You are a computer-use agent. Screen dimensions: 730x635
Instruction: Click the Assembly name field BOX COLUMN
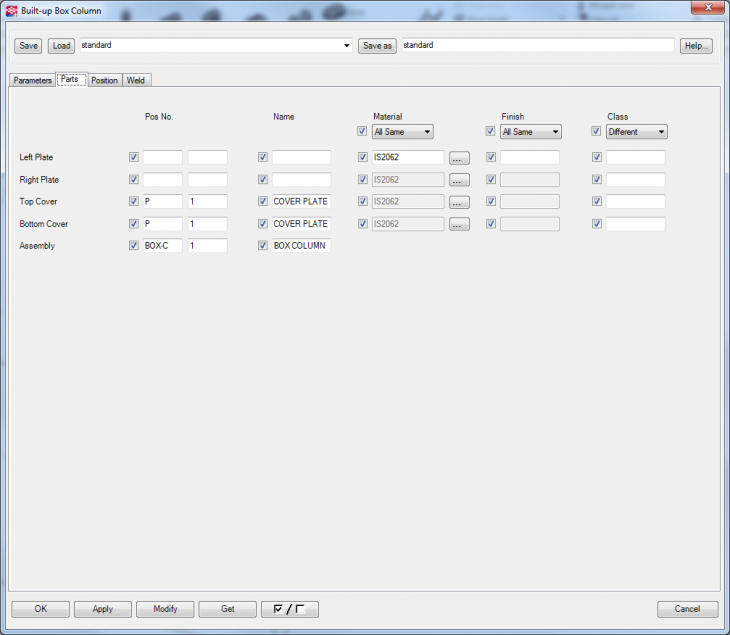pos(301,246)
